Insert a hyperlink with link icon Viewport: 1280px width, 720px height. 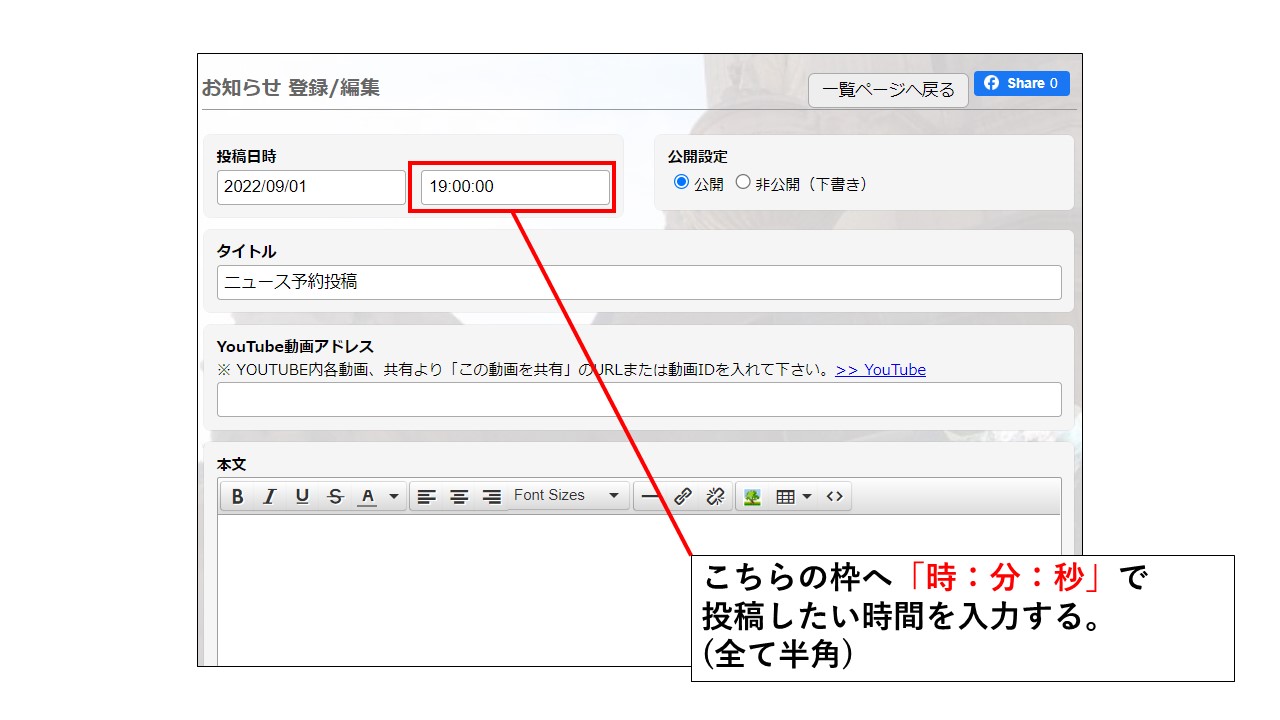coord(683,497)
